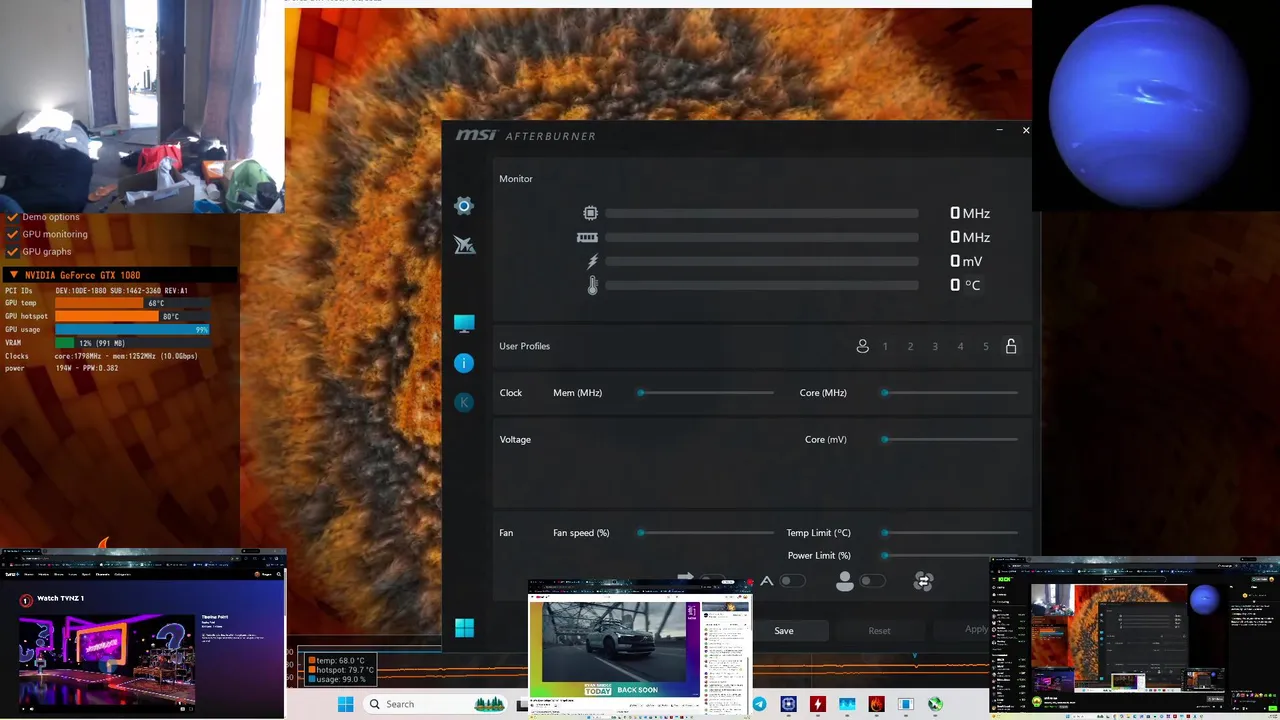Click the Save button in Afterburner
The width and height of the screenshot is (1280, 720).
(x=784, y=631)
